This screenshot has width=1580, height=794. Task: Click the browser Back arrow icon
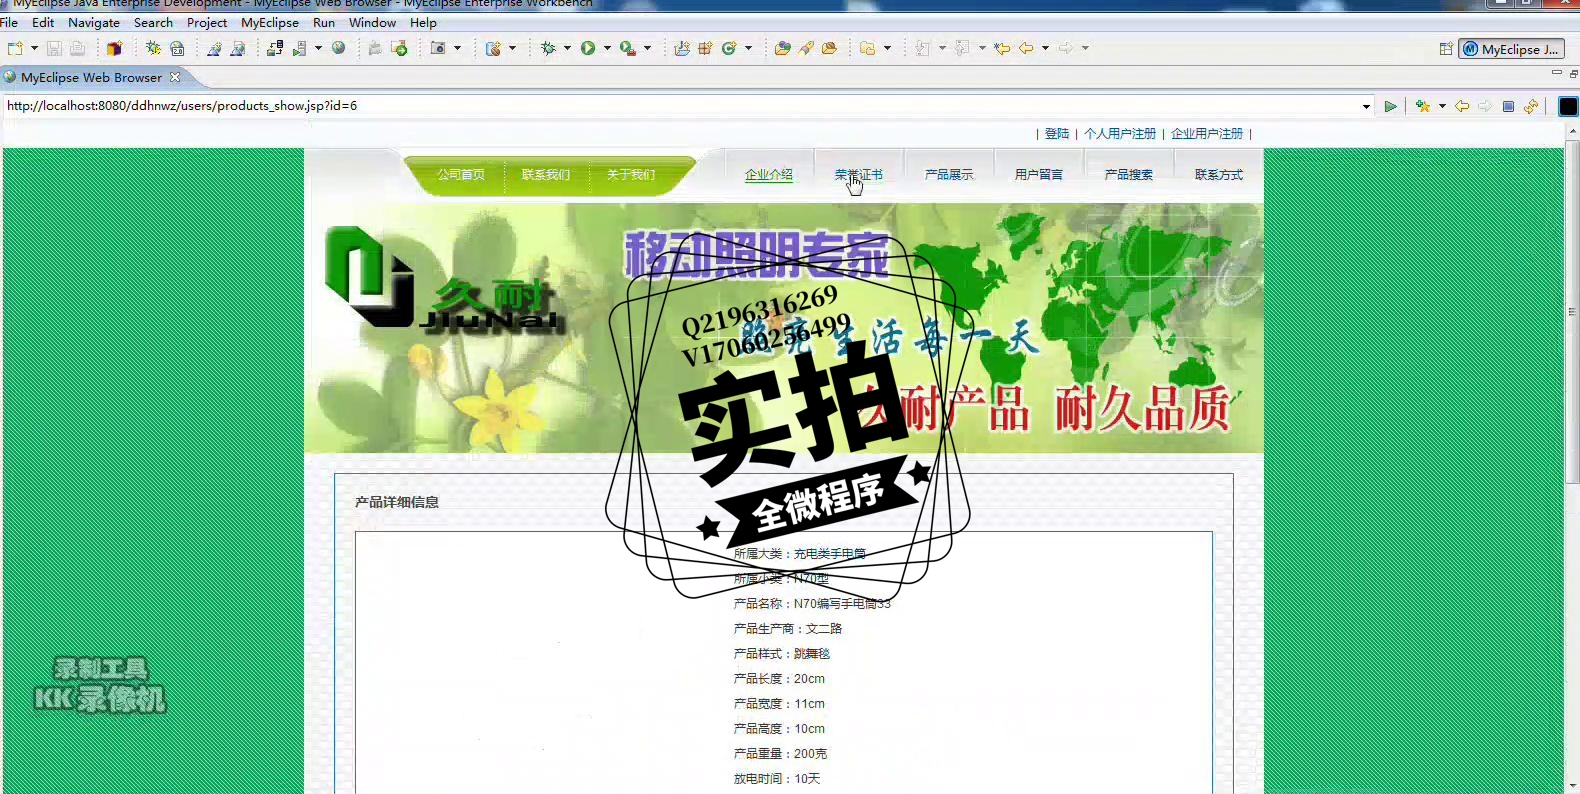click(1462, 106)
